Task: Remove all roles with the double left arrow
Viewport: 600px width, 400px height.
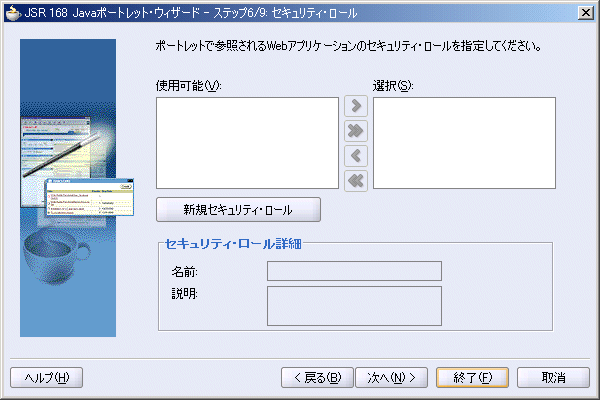Action: (x=356, y=181)
